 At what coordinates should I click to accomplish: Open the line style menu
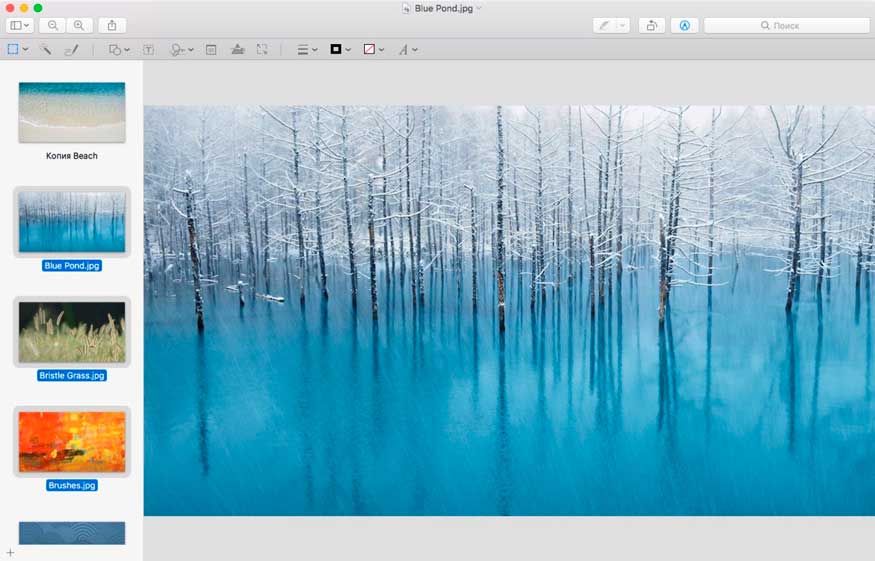pyautogui.click(x=307, y=50)
